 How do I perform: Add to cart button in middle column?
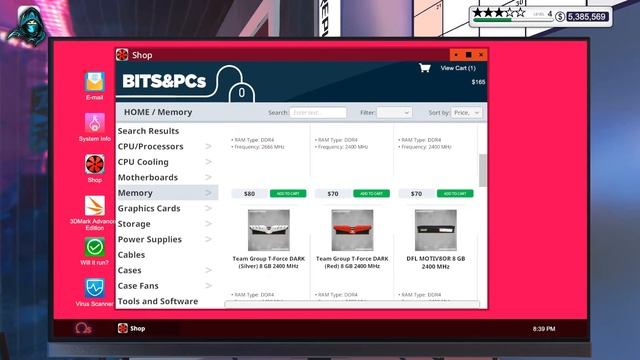(371, 193)
